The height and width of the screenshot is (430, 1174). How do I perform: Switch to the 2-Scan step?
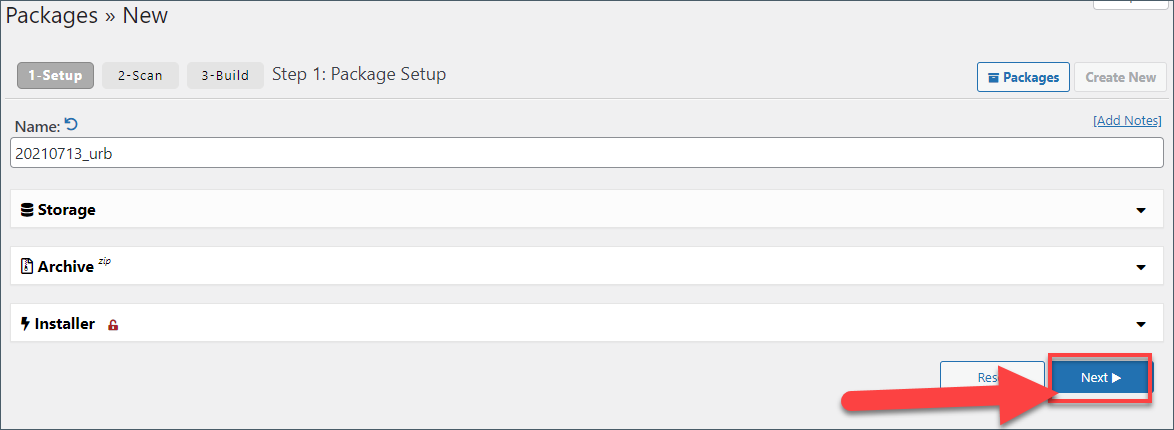pos(140,76)
